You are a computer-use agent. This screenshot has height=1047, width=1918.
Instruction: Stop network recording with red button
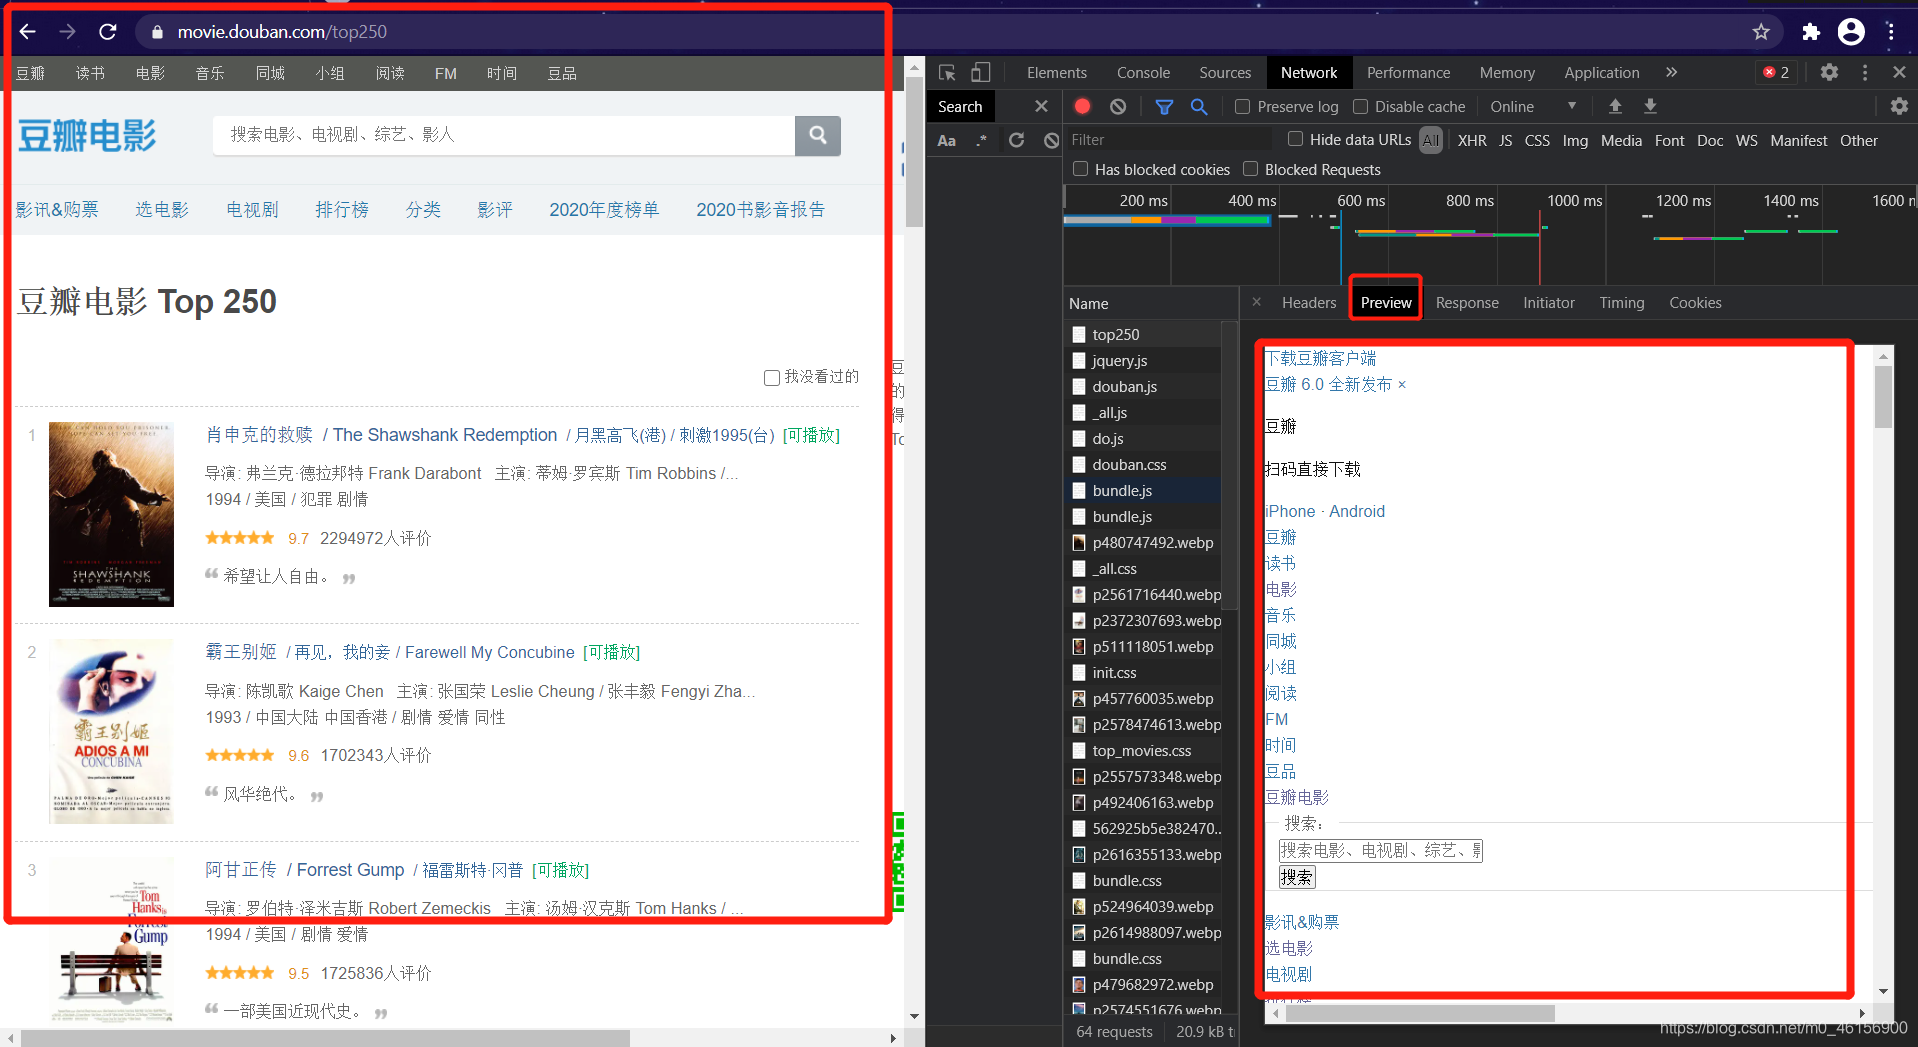[1082, 106]
